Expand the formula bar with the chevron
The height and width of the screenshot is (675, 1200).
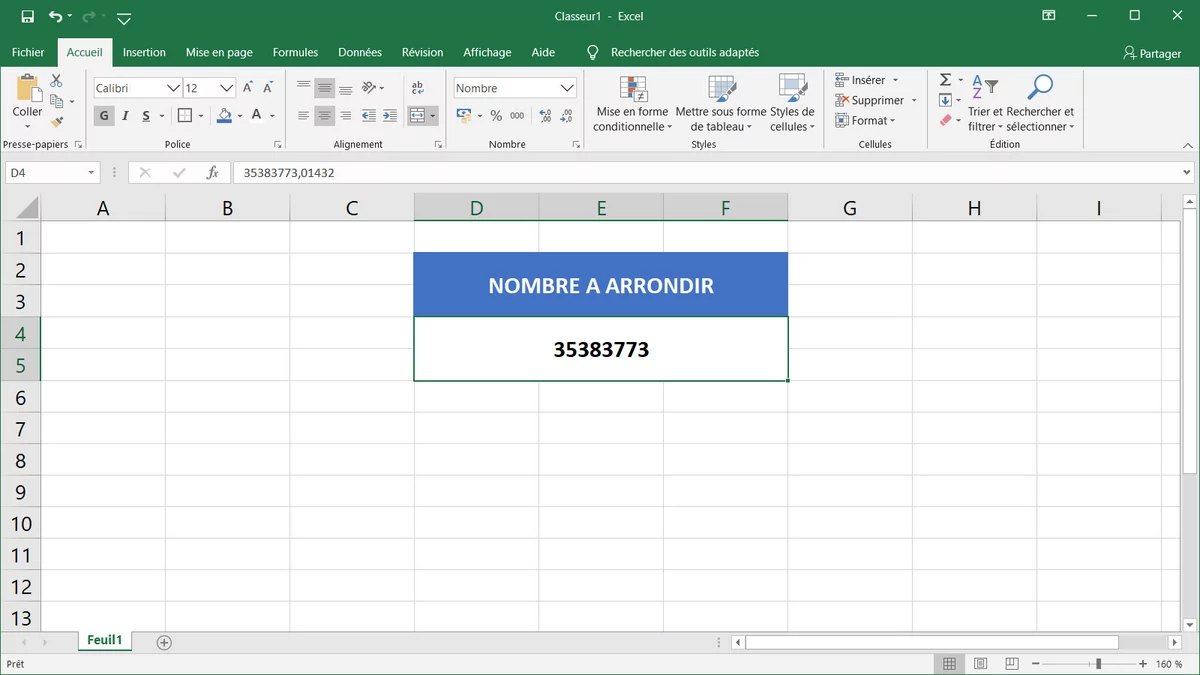[x=1186, y=173]
